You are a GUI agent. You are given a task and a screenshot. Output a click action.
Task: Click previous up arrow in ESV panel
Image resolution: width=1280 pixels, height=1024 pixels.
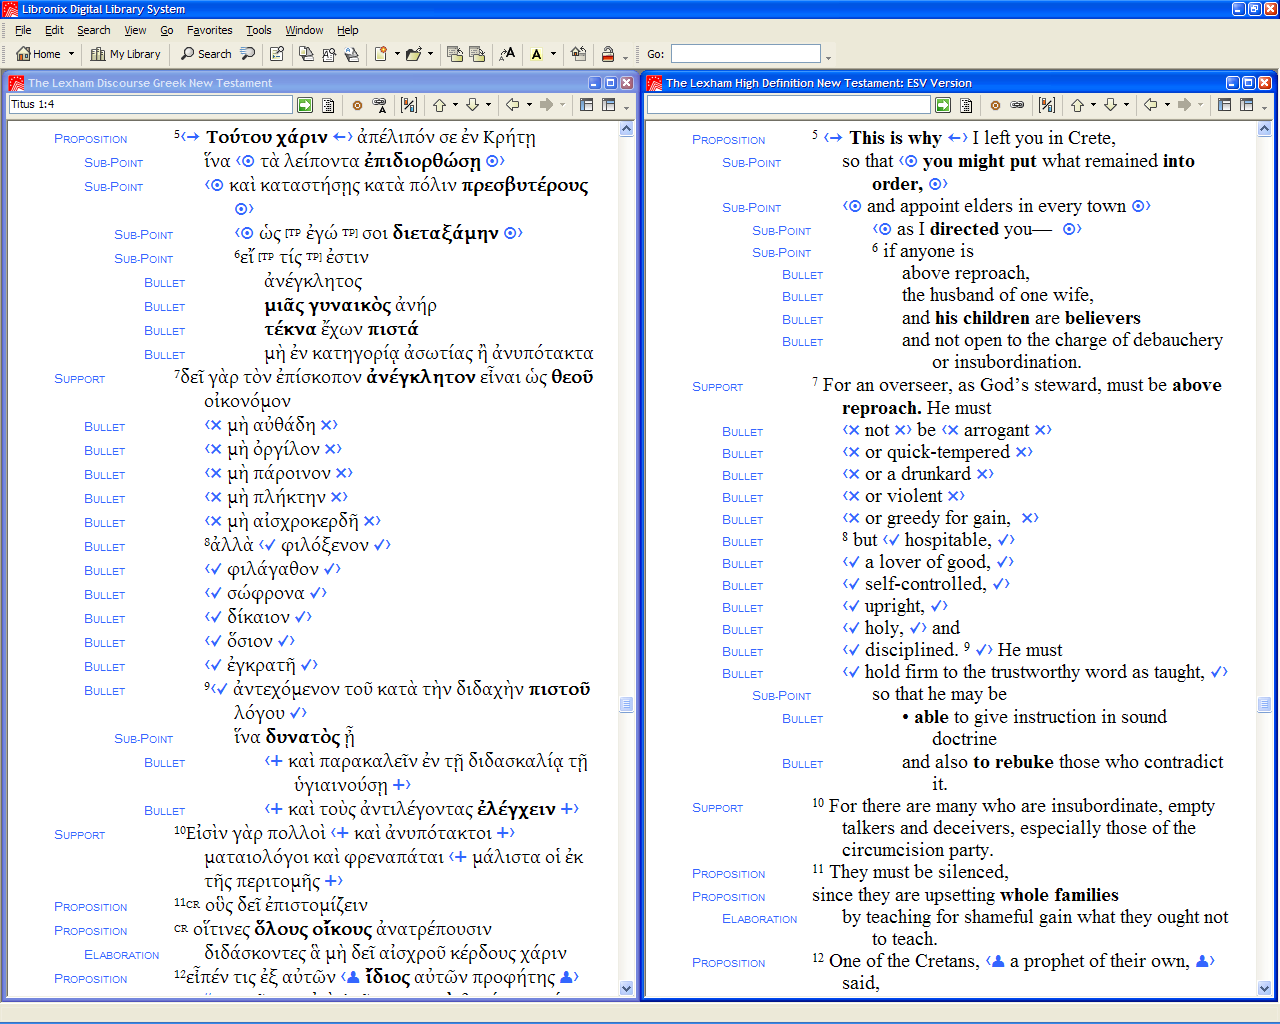[1077, 104]
